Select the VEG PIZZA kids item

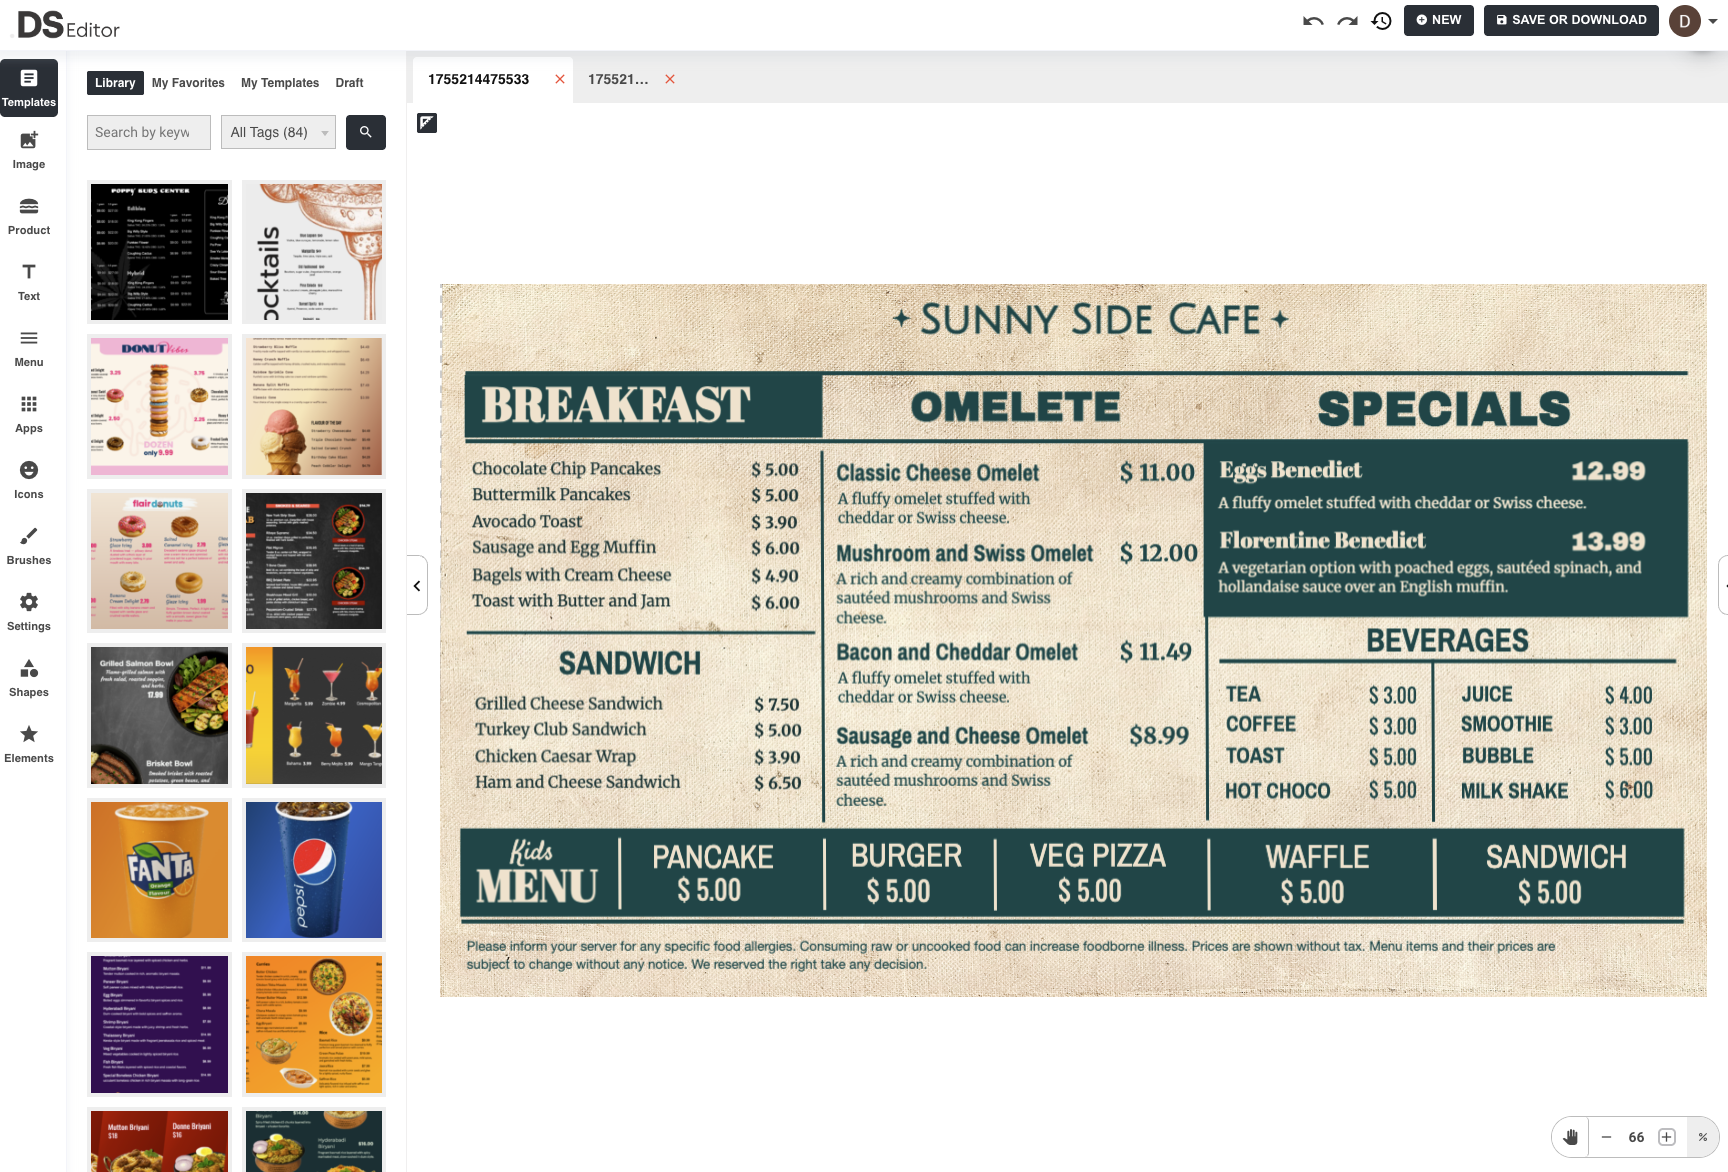click(1097, 856)
